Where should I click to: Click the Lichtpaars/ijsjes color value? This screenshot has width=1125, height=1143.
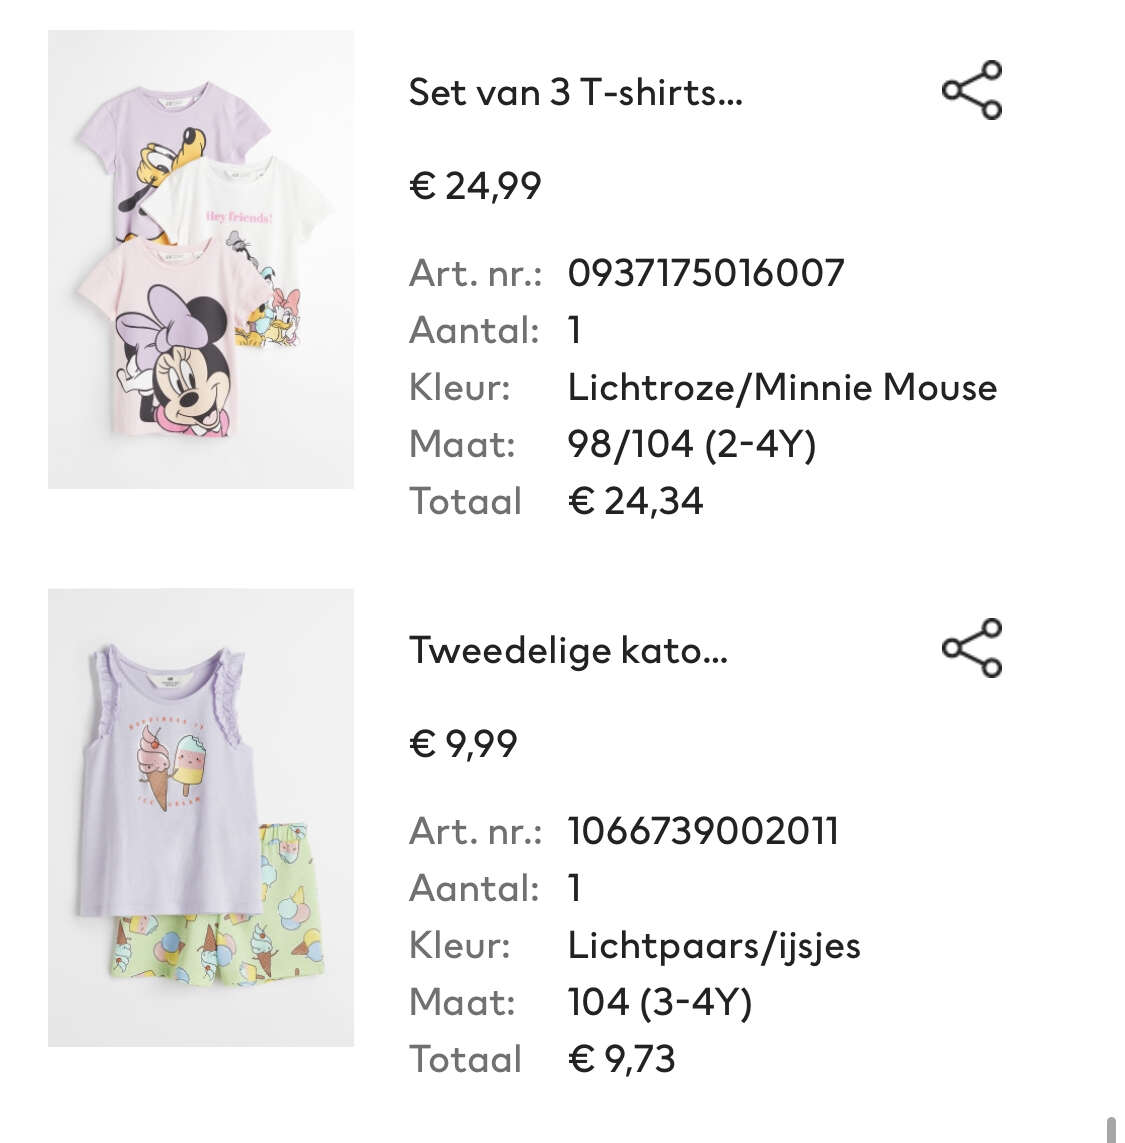[x=714, y=946]
